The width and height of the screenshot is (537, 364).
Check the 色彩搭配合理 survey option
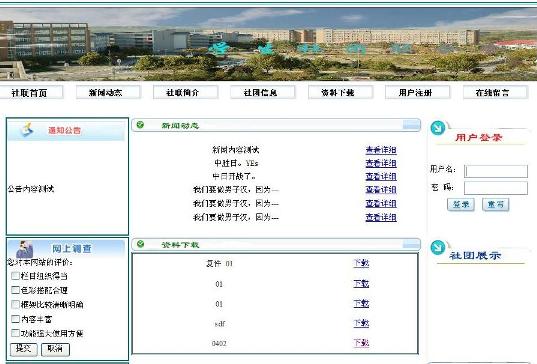pyautogui.click(x=15, y=290)
